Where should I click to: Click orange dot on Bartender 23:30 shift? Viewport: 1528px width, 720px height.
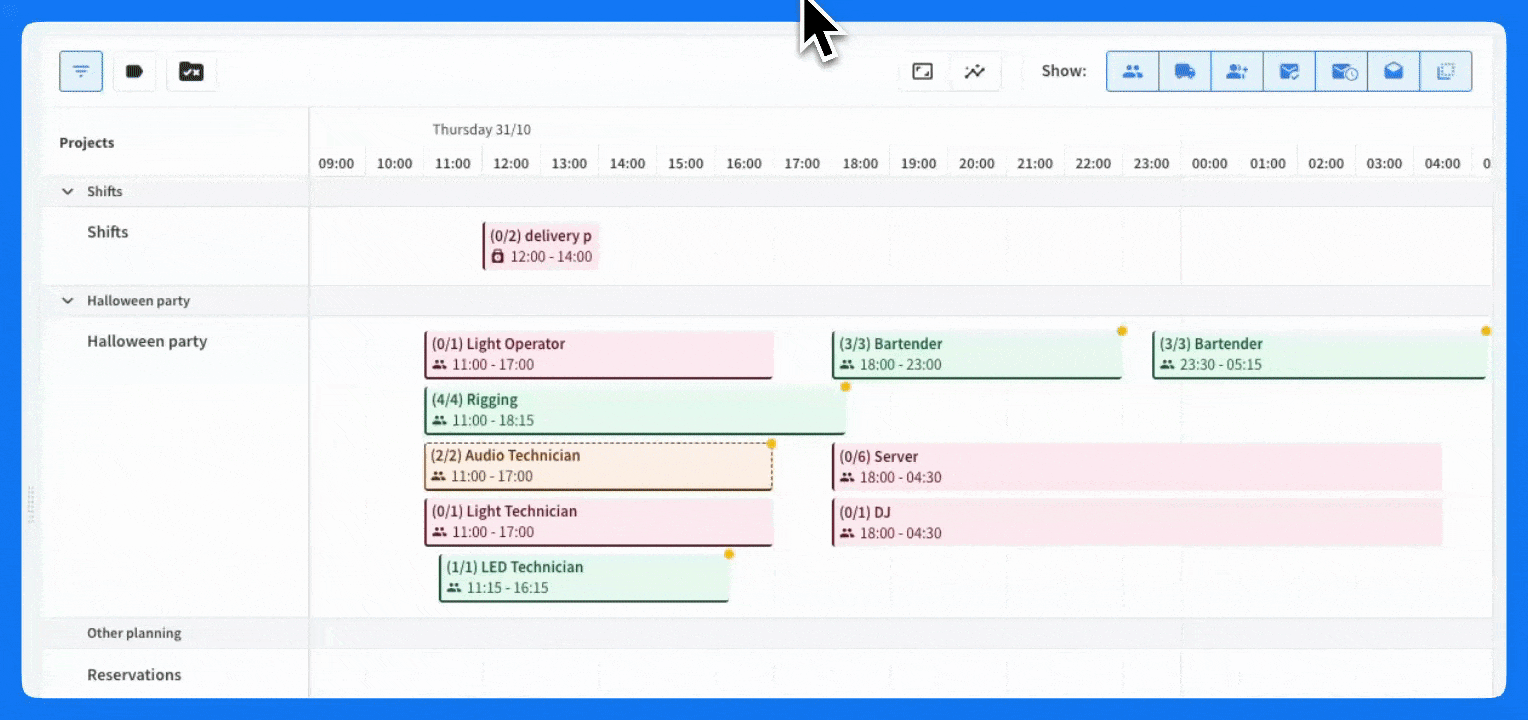click(1486, 330)
